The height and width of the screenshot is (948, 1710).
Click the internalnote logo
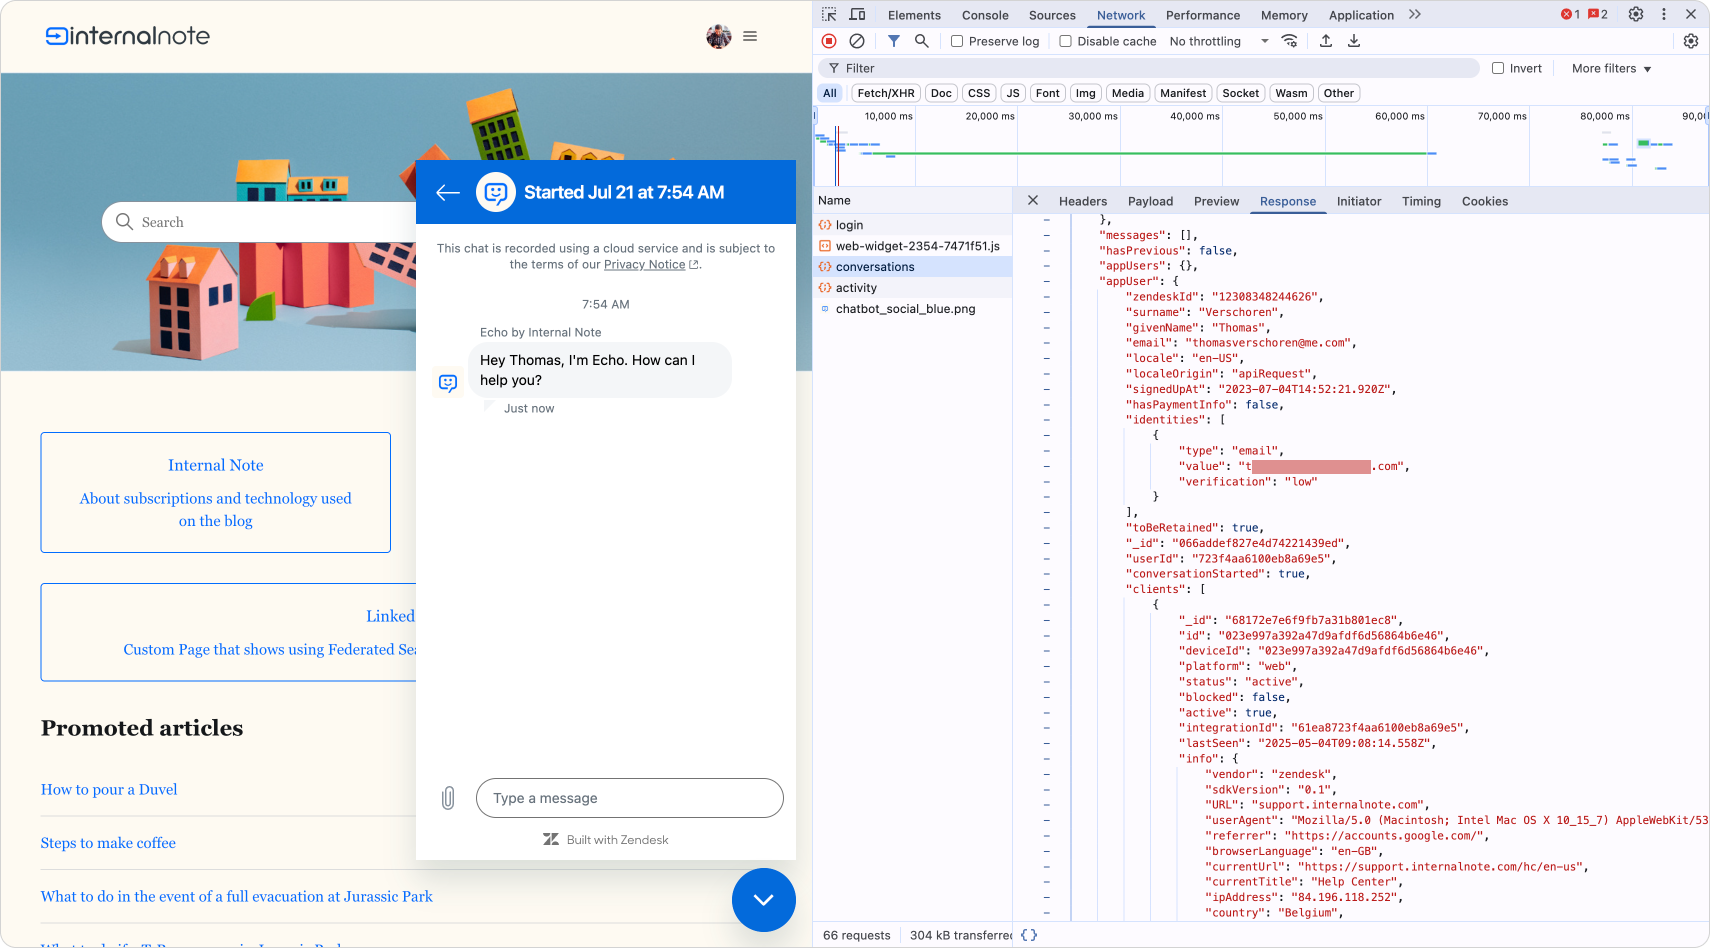128,36
